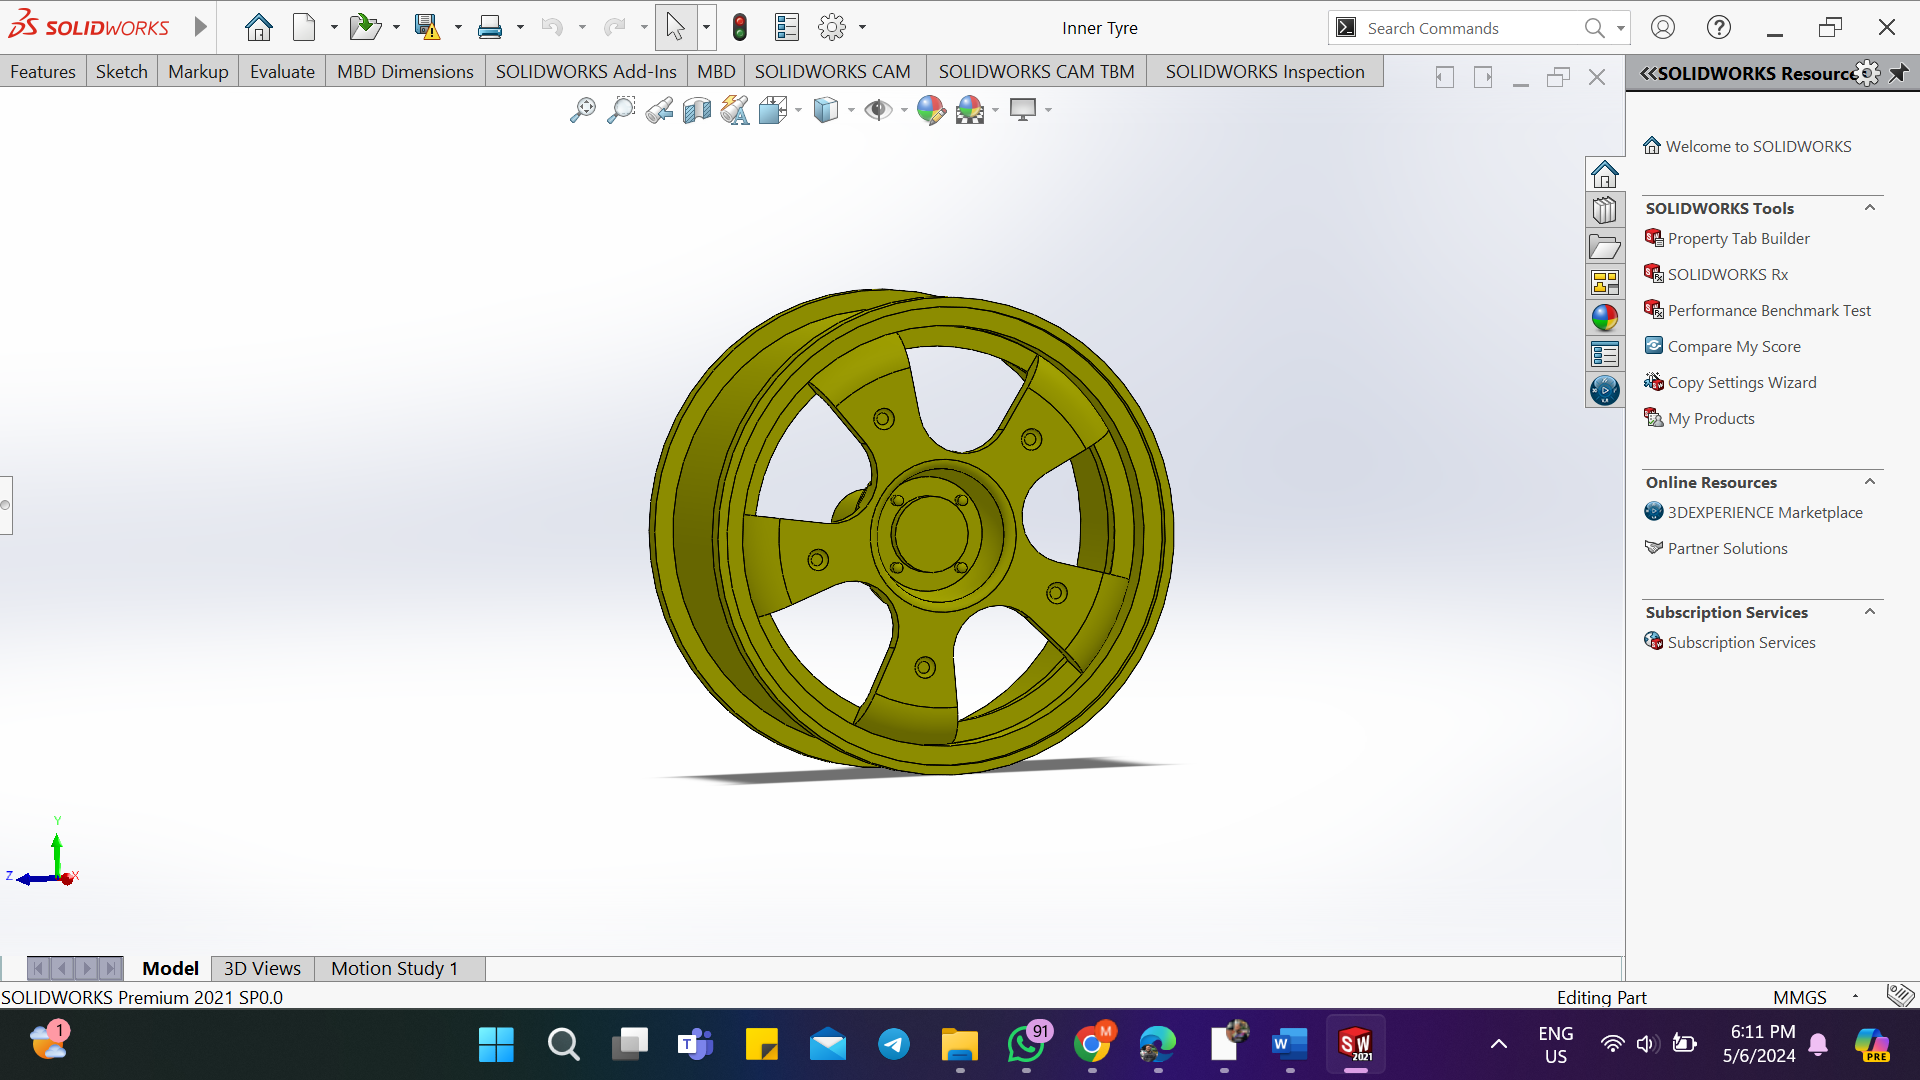Open the Custom Properties side tab
Image resolution: width=1920 pixels, height=1080 pixels.
point(1605,354)
